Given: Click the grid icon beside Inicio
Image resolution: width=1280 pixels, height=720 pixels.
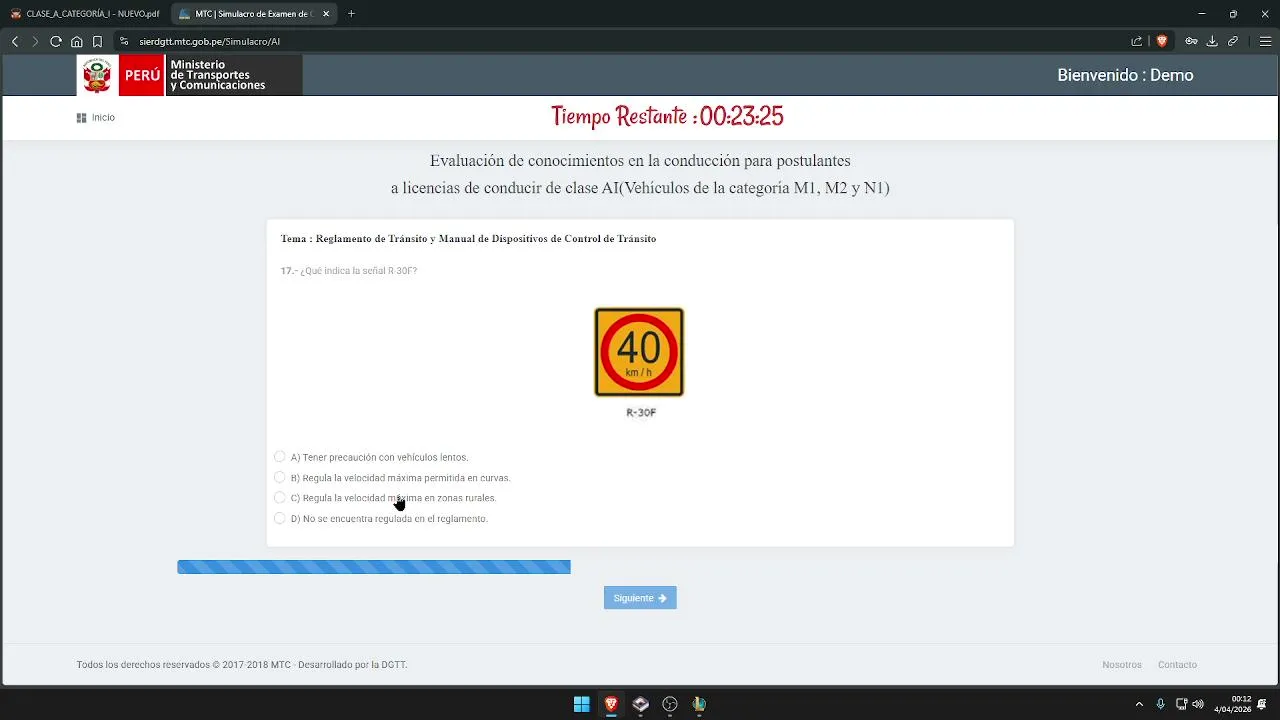Looking at the screenshot, I should coord(81,118).
